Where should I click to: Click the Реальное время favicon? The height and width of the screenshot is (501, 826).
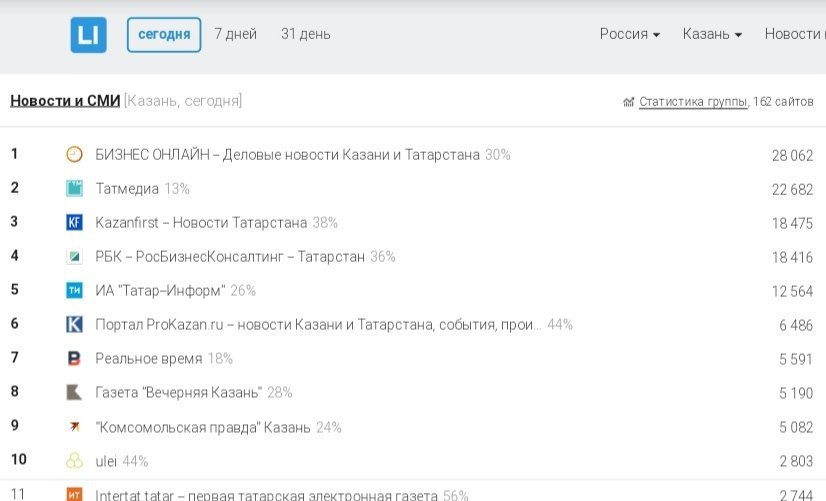pos(74,359)
